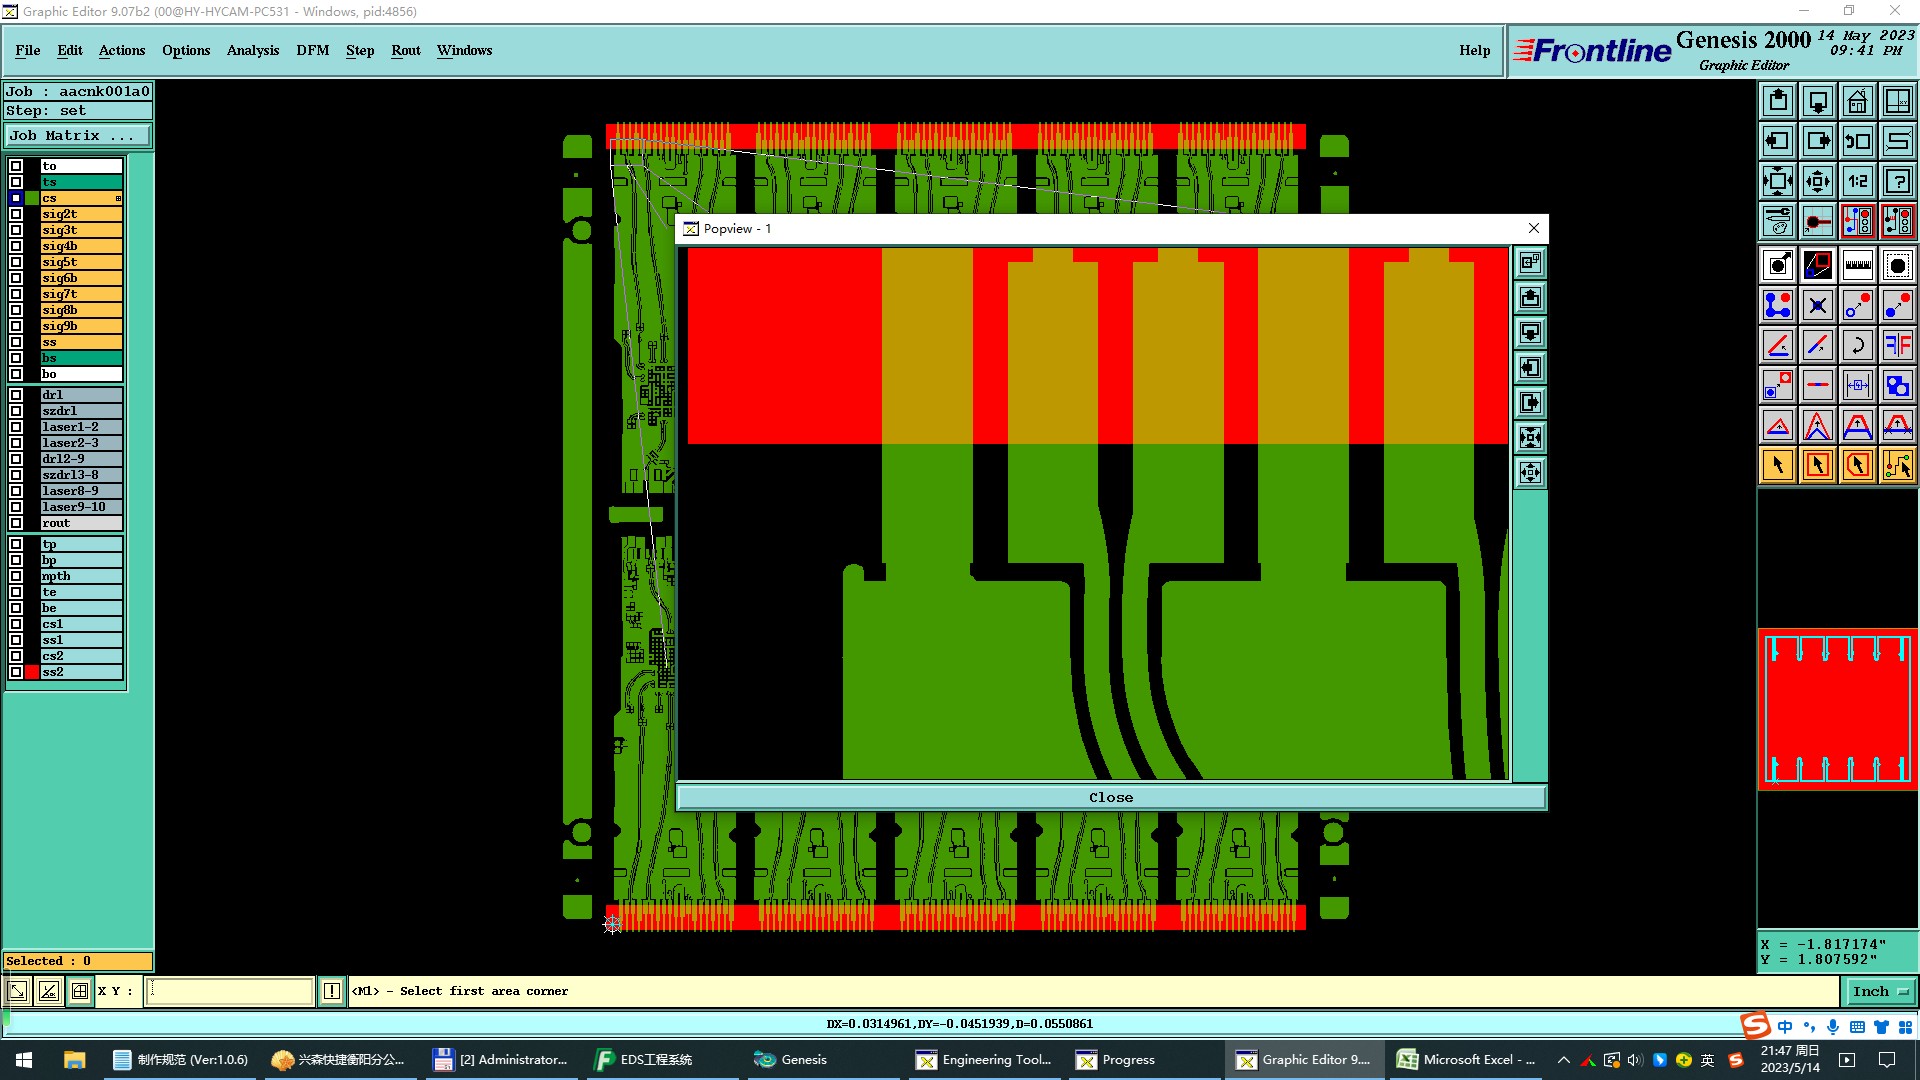Click the mirror feature (FF) tool icon
The image size is (1920, 1080).
pos(1897,345)
